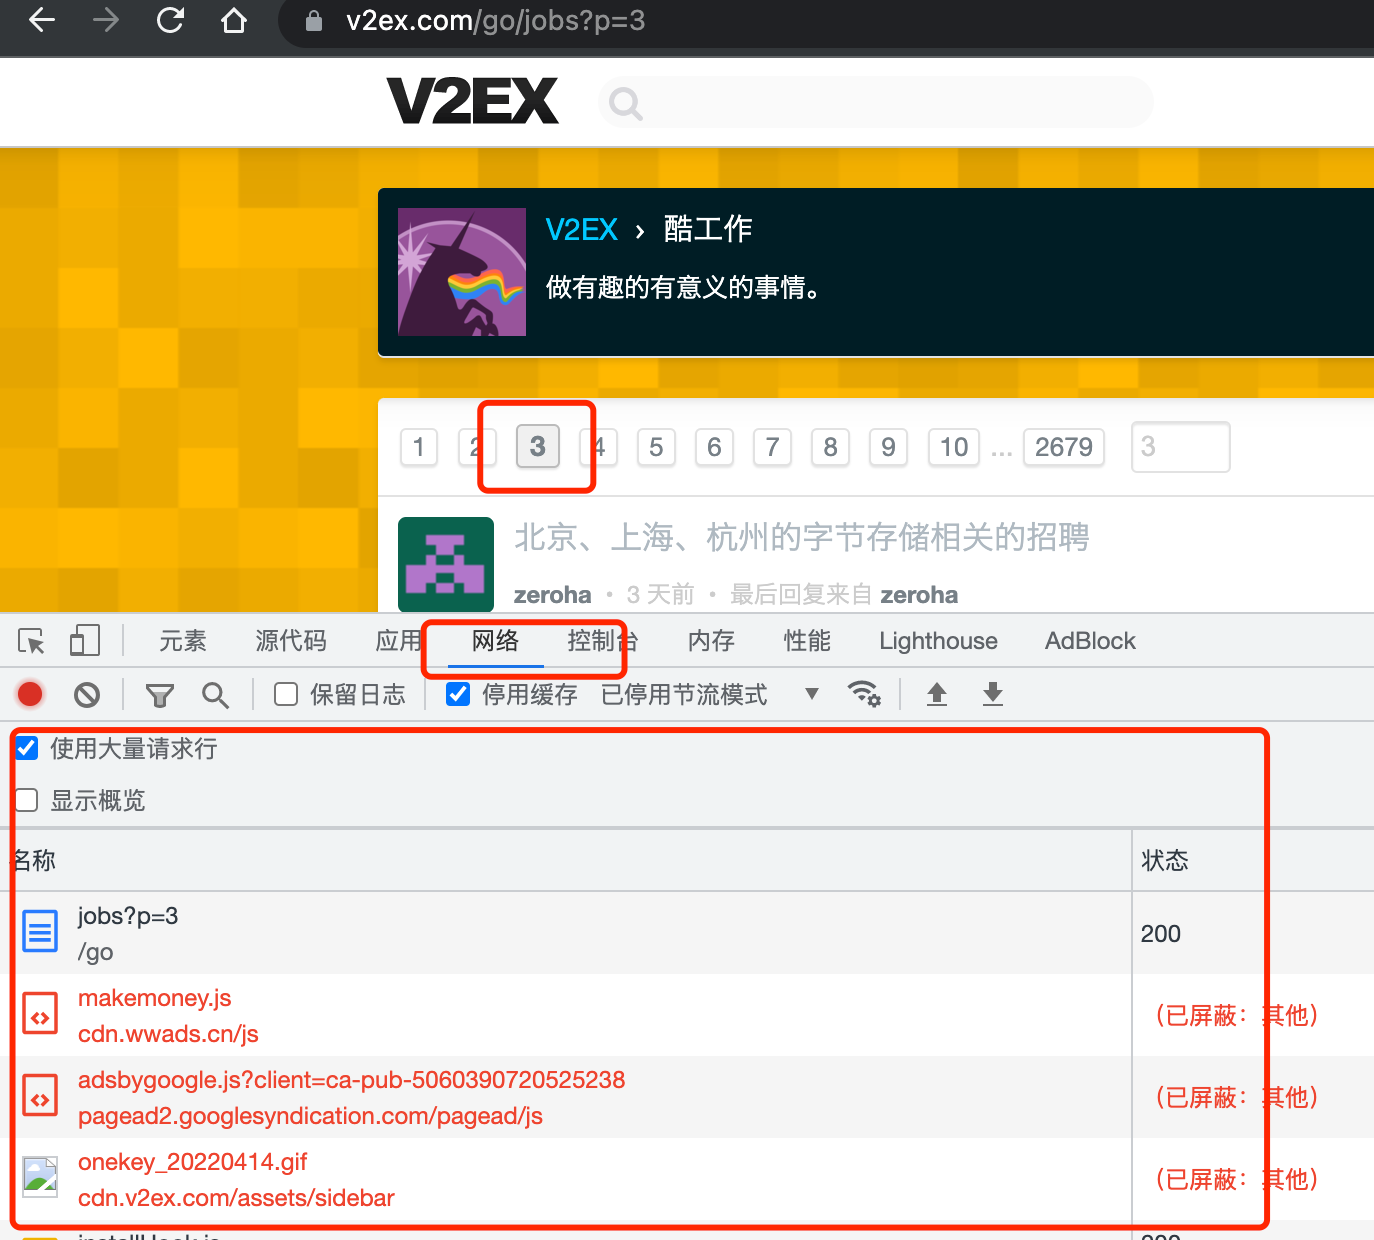Image resolution: width=1374 pixels, height=1240 pixels.
Task: Reload the page with the refresh icon
Action: coord(170,20)
